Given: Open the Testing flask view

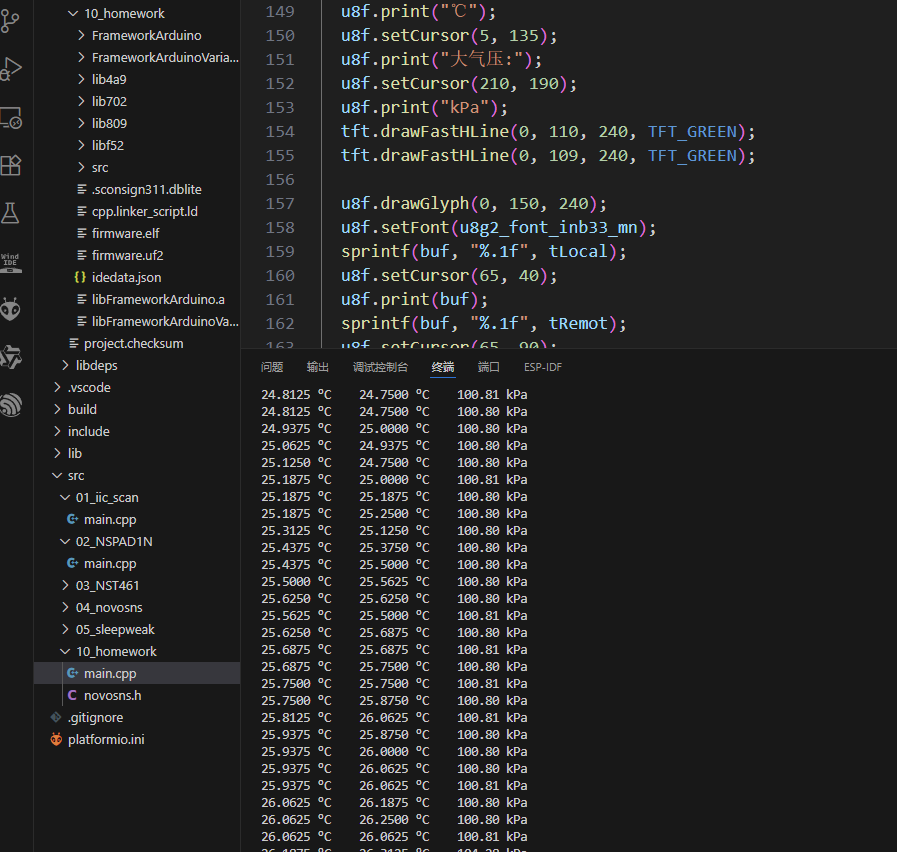Looking at the screenshot, I should pyautogui.click(x=11, y=212).
